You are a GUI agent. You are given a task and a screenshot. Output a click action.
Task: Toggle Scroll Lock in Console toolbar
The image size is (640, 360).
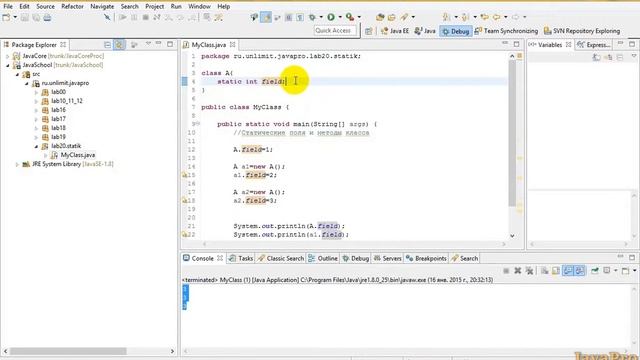556,271
